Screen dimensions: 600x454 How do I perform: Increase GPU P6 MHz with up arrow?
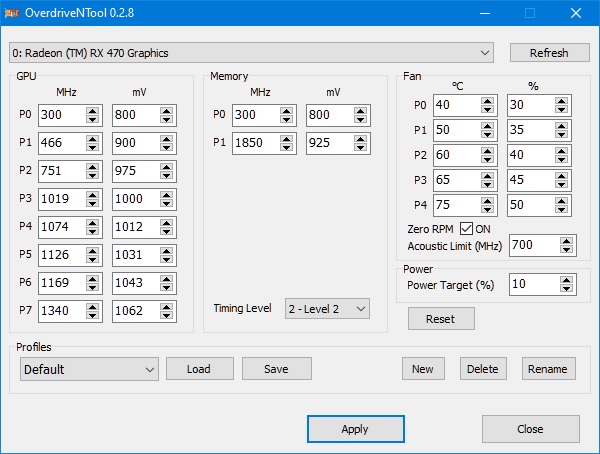coord(92,279)
